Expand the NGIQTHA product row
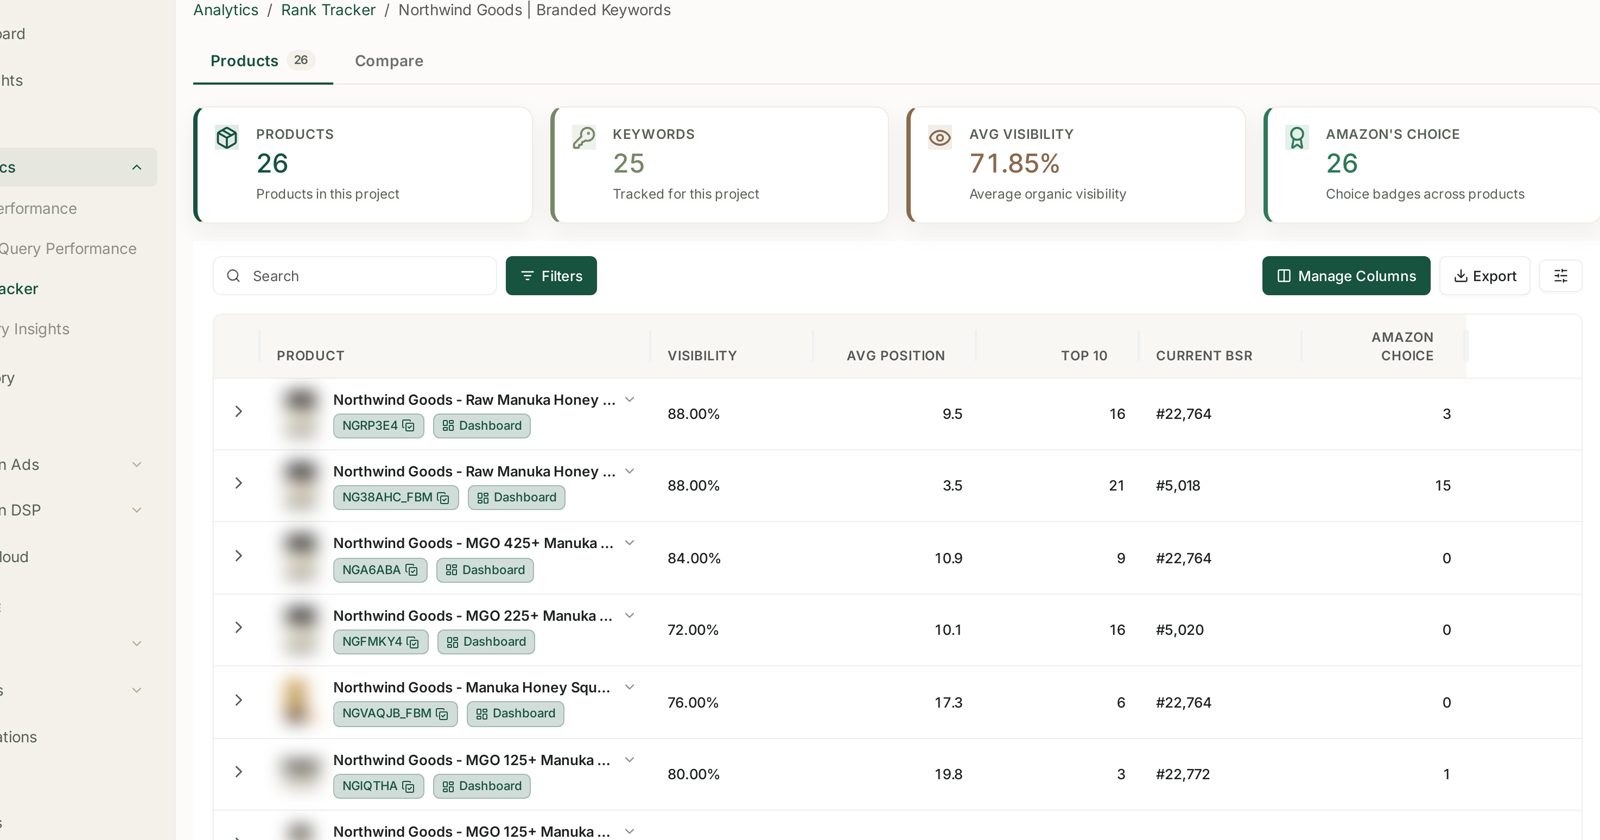Screen dimensions: 1600x840 pos(238,772)
